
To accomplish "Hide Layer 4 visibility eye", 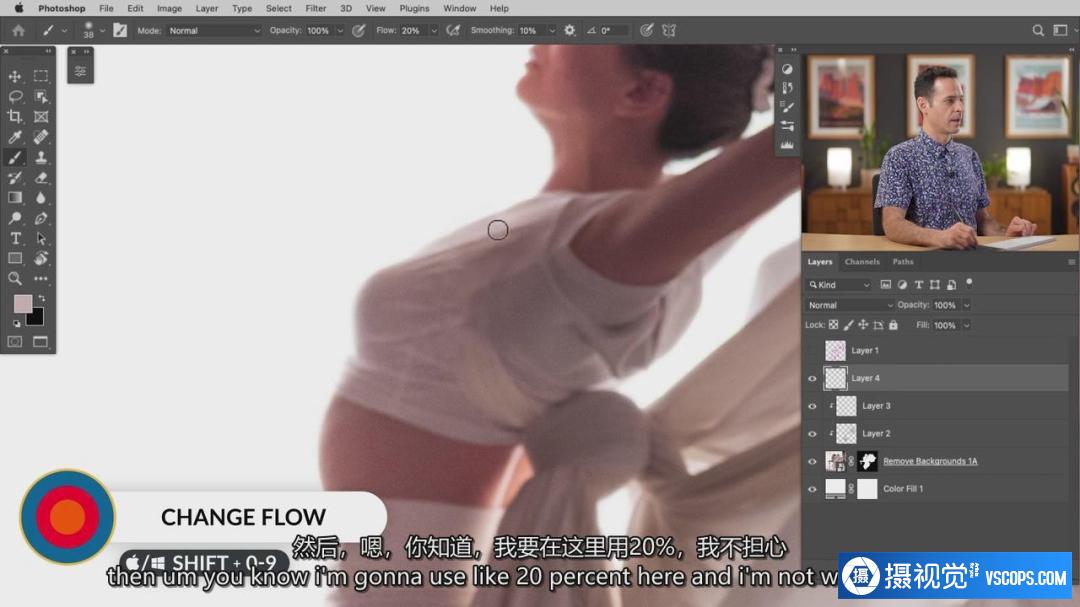I will [812, 378].
